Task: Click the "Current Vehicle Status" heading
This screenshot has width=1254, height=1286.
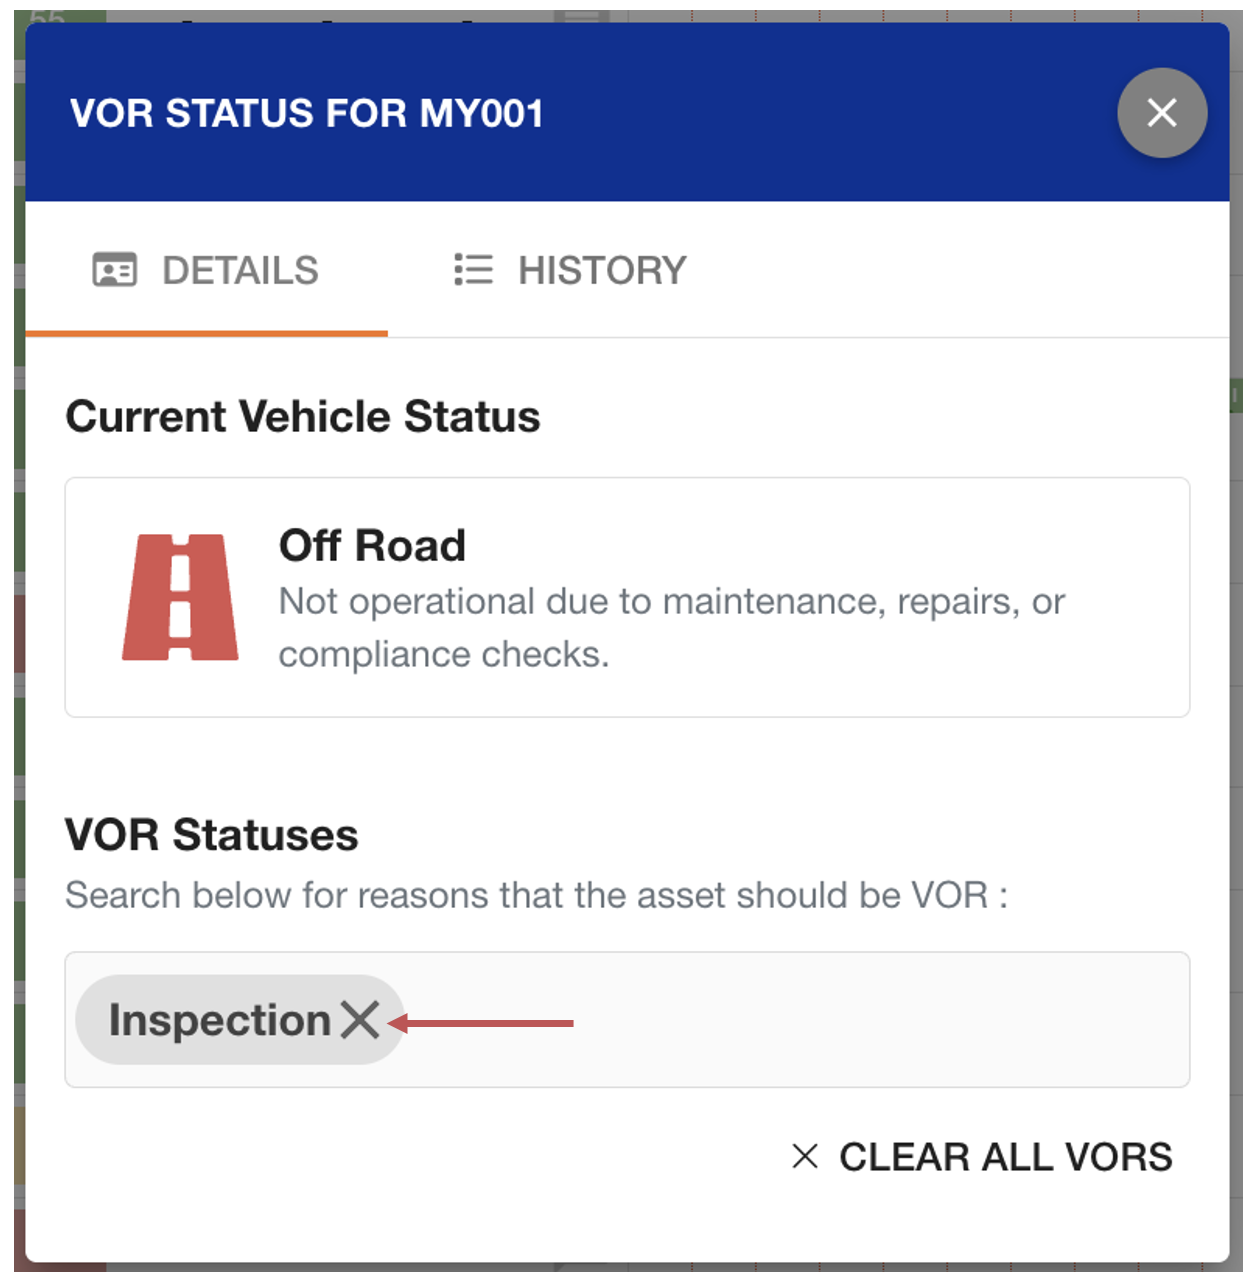Action: click(x=302, y=417)
